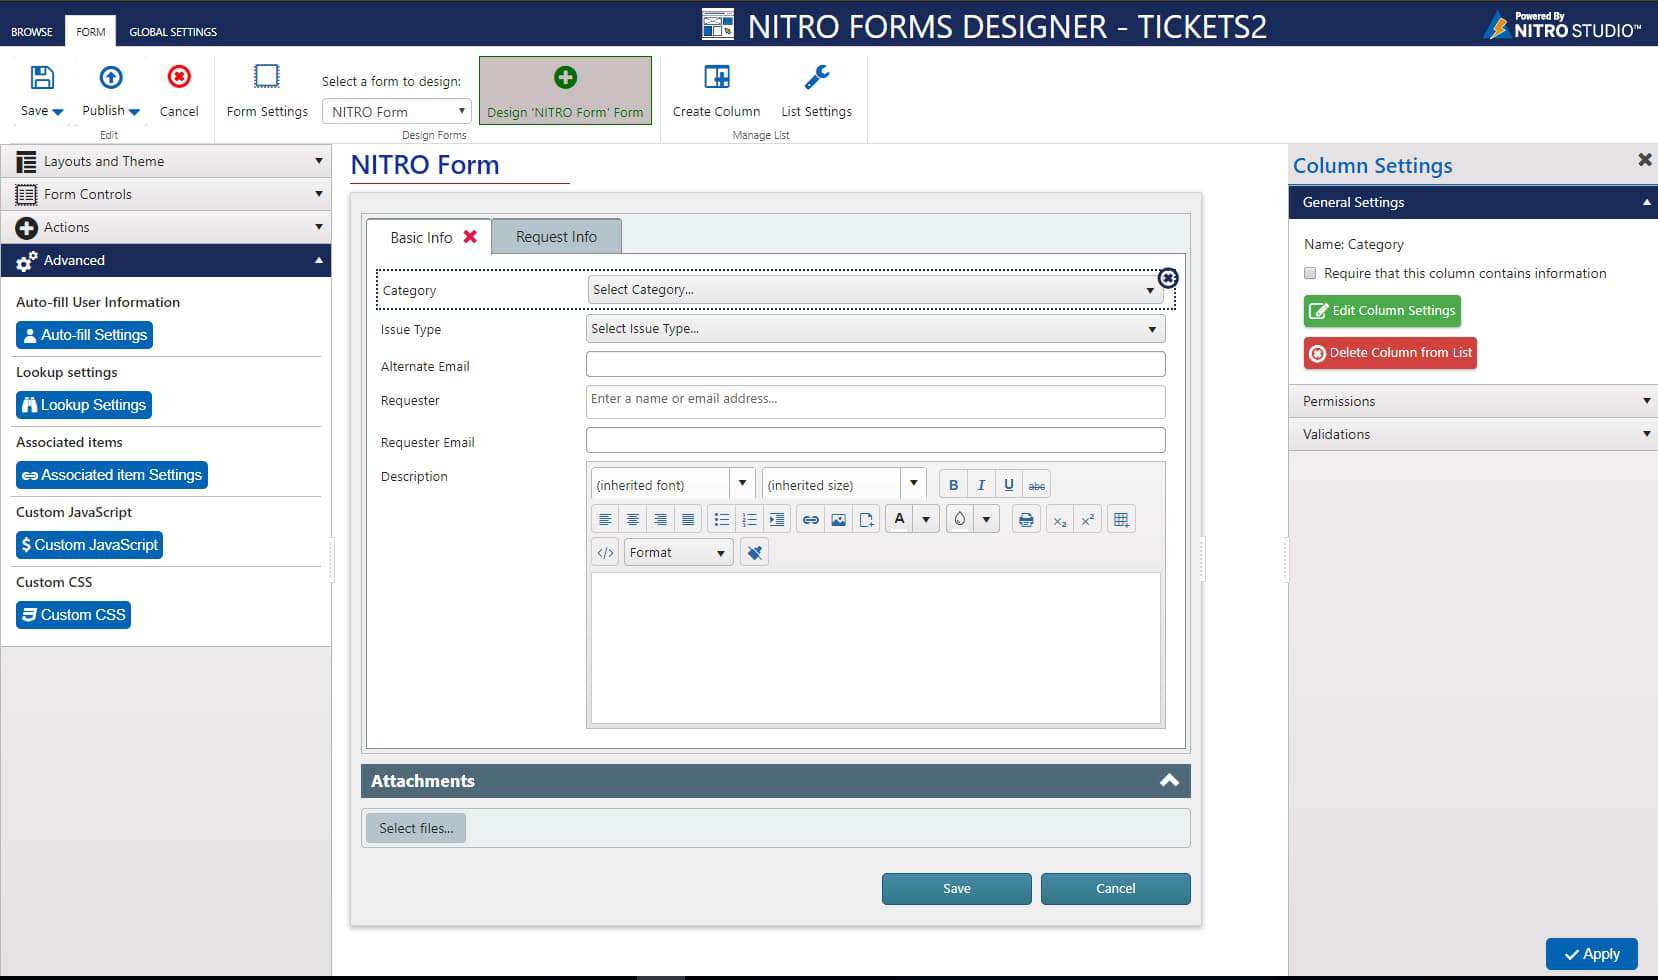
Task: Expand the Actions section
Action: [x=166, y=227]
